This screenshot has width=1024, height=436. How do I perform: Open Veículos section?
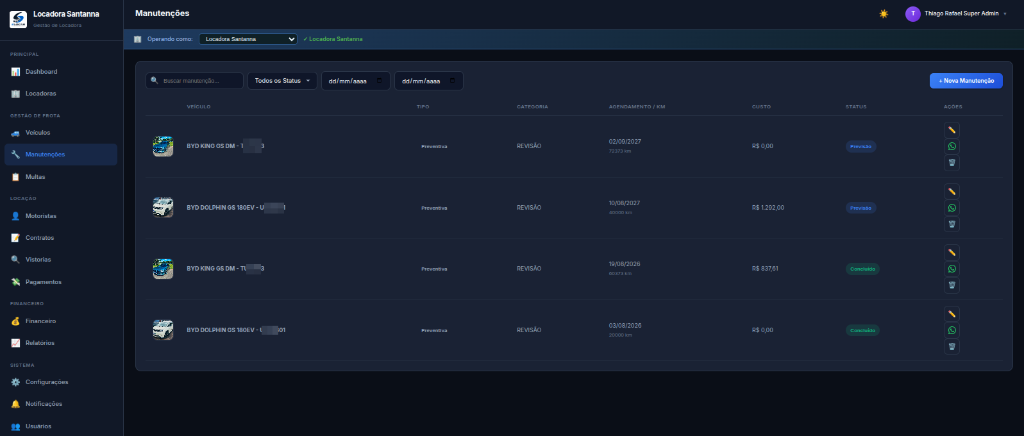(61, 132)
